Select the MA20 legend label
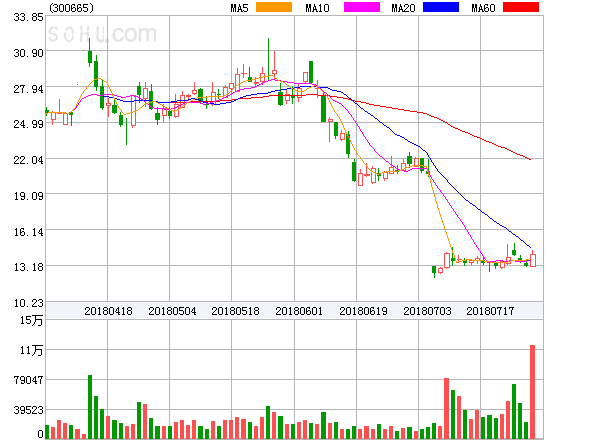This screenshot has height=440, width=600. click(403, 8)
